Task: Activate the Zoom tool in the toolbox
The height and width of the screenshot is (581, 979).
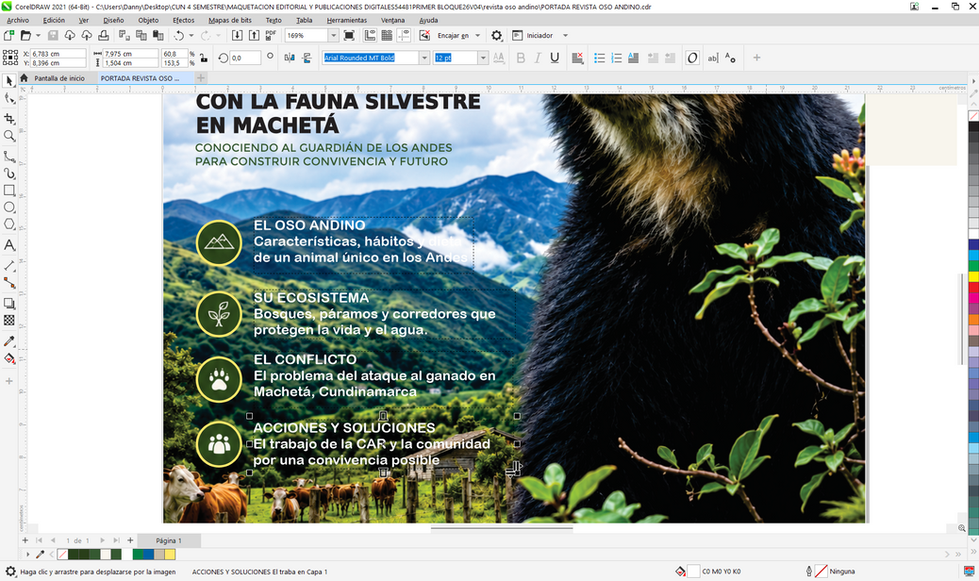Action: (9, 136)
